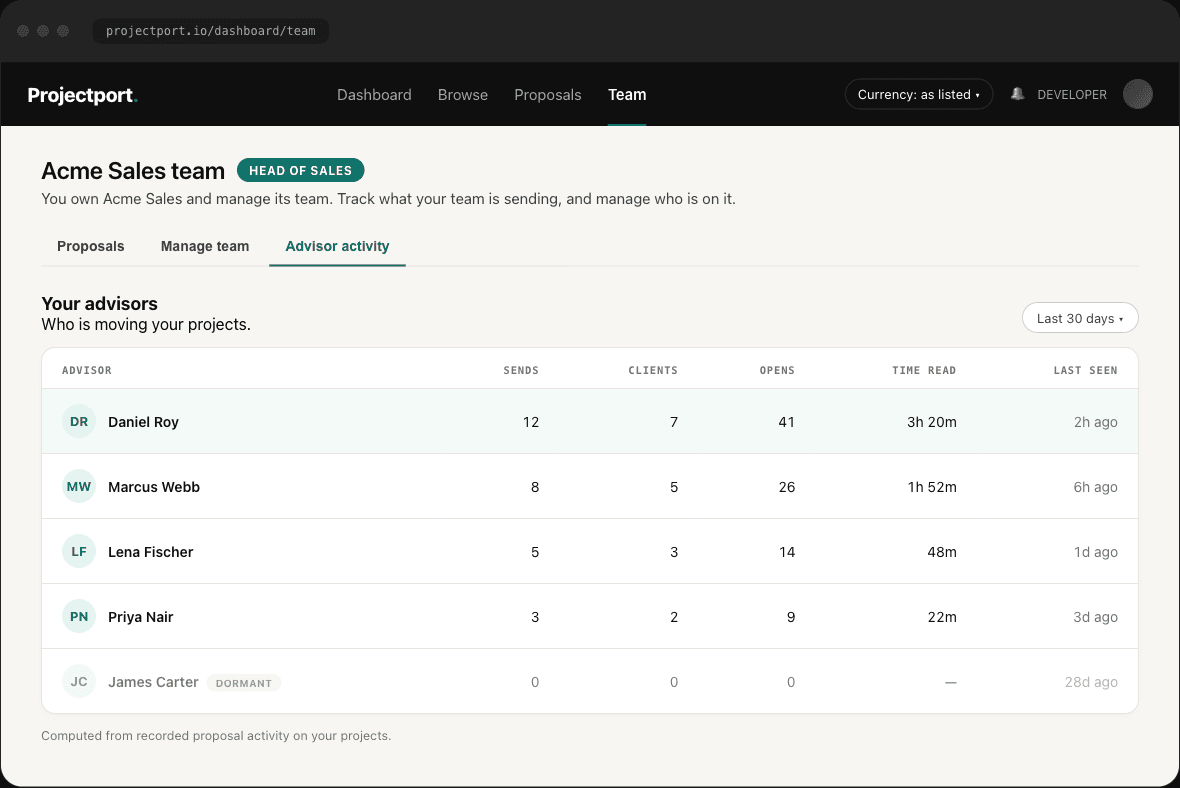Open the Daniel Roy advisor name

coord(143,421)
